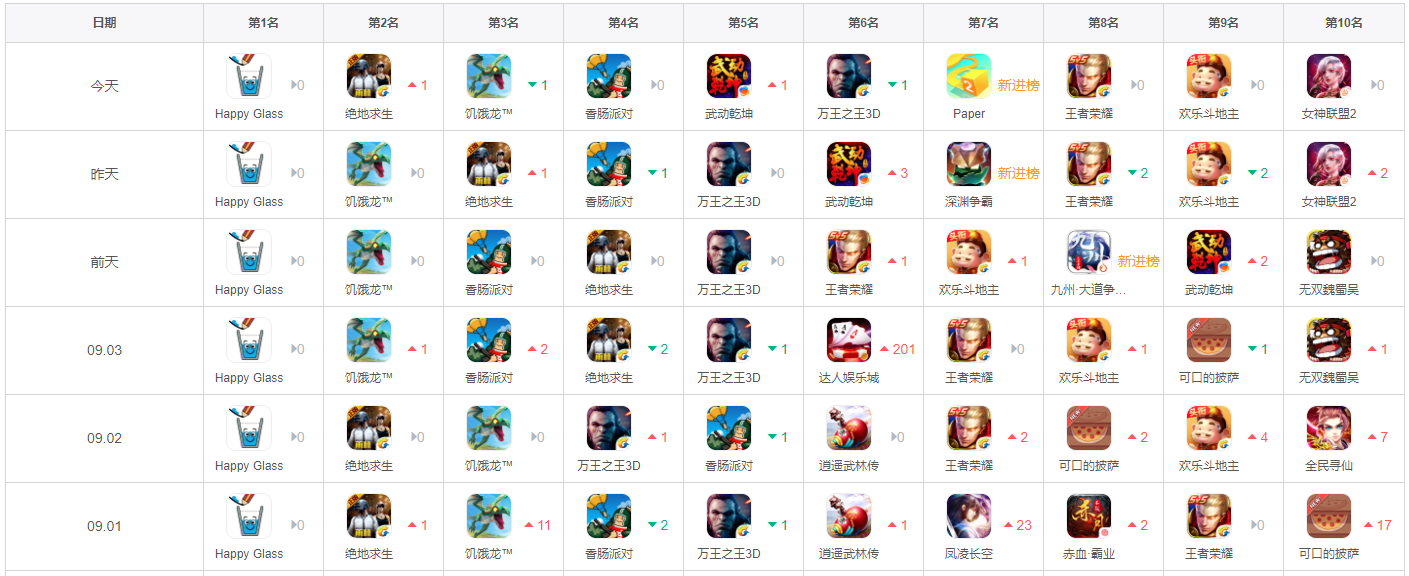This screenshot has width=1409, height=576.
Task: Click the 赤血·霸业 icon in 09.01 row
Action: pos(1089,516)
